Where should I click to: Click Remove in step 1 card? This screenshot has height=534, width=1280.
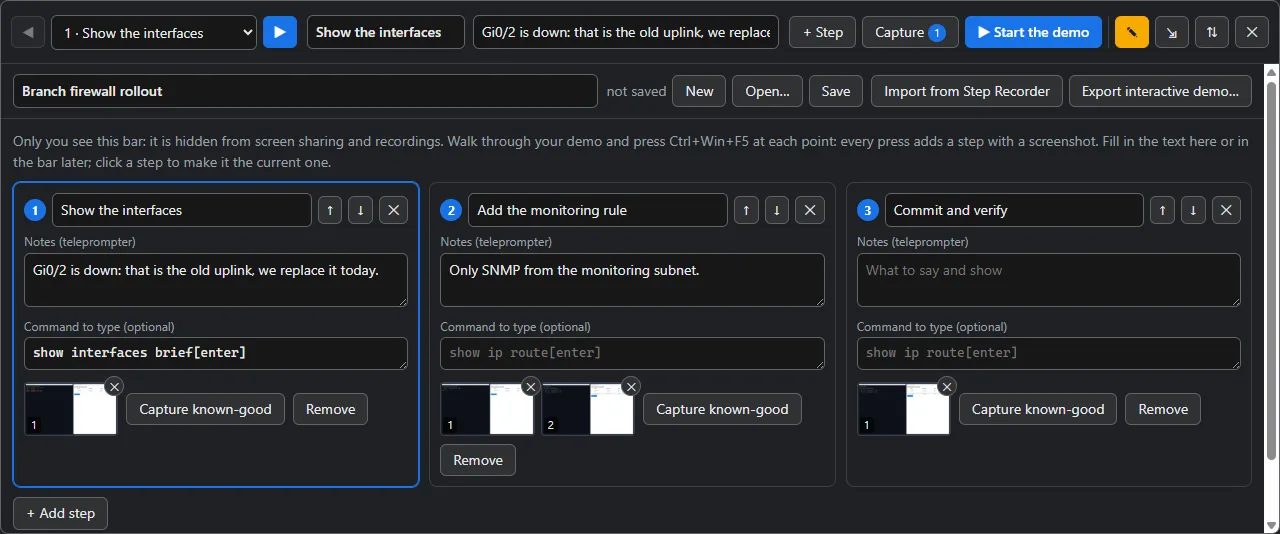click(x=331, y=409)
